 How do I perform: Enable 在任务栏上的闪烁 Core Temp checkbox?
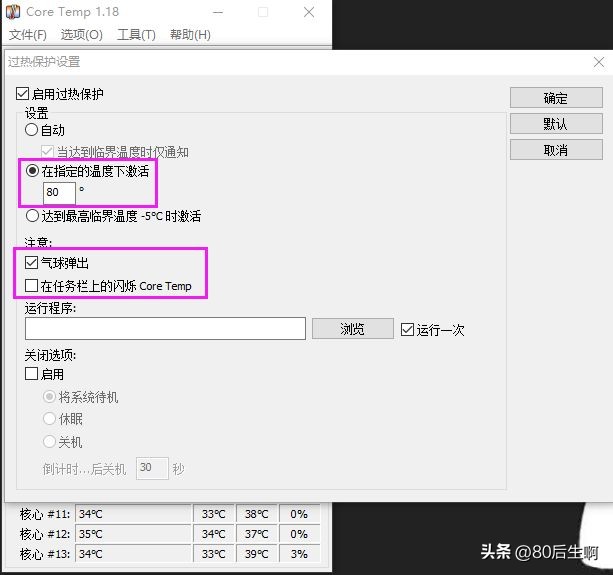tap(31, 286)
